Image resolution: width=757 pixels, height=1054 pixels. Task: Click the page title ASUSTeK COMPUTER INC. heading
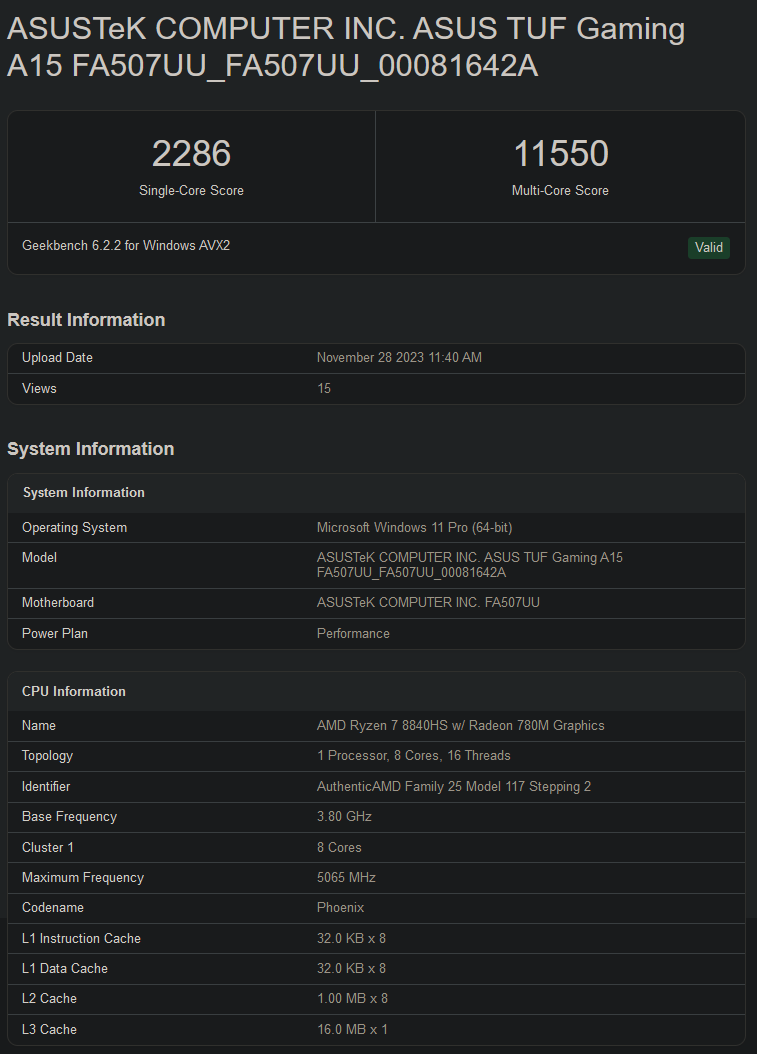pos(346,47)
